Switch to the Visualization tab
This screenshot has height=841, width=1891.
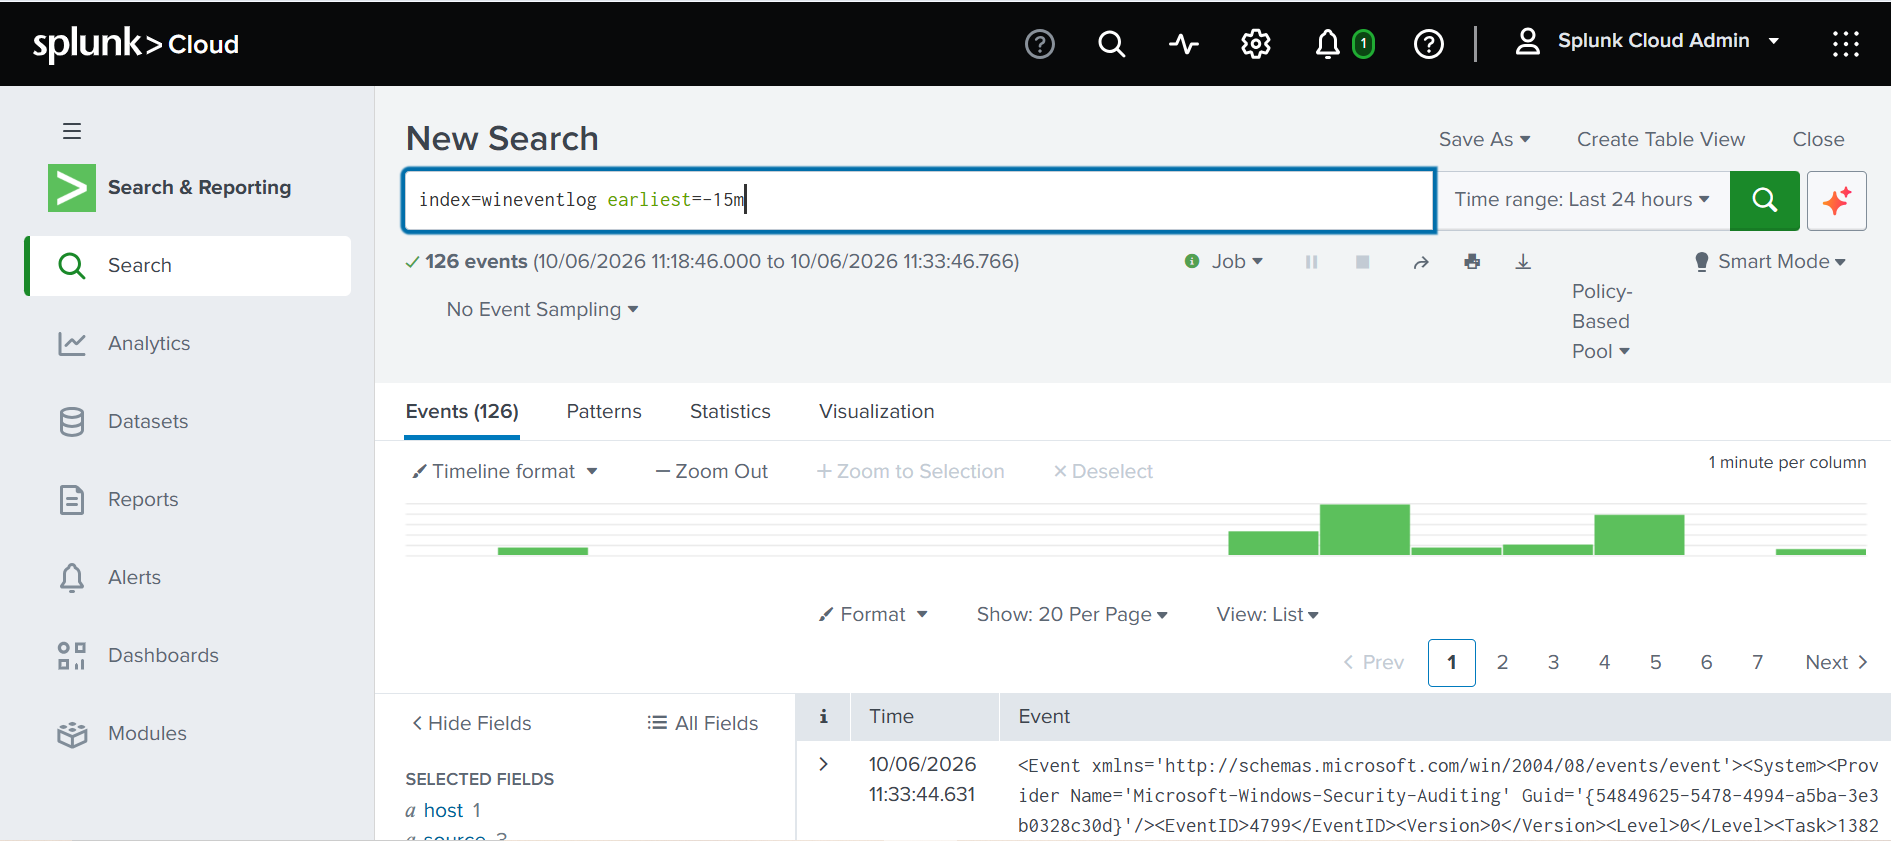click(x=877, y=412)
